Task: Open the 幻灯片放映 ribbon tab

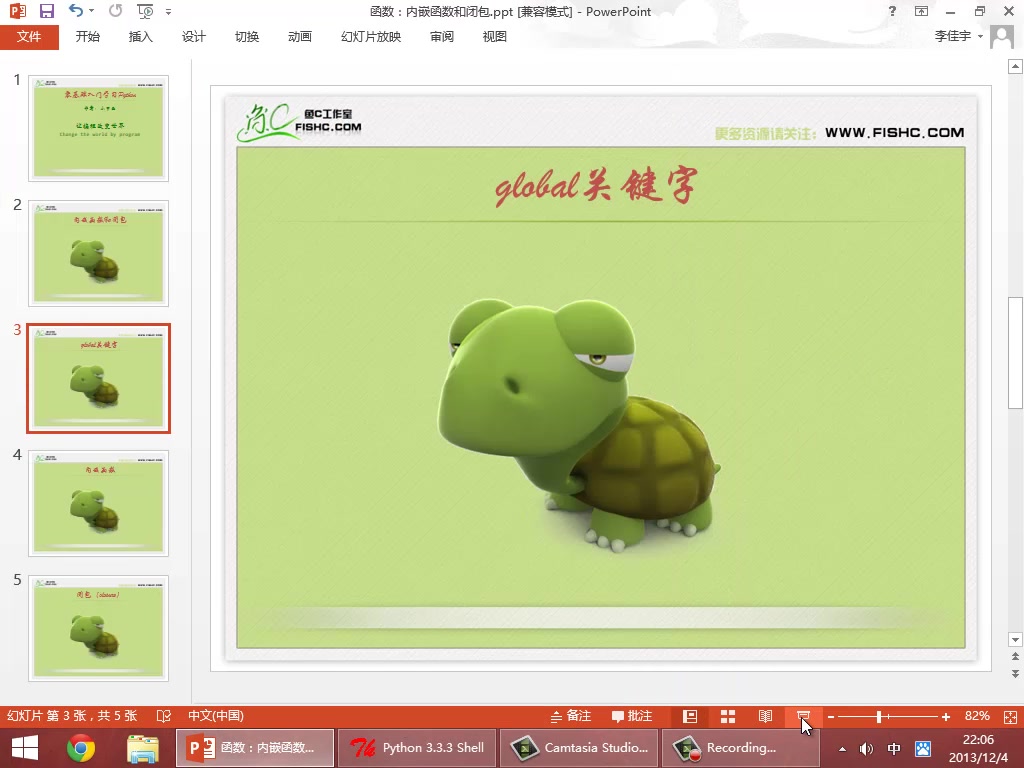Action: (x=370, y=36)
